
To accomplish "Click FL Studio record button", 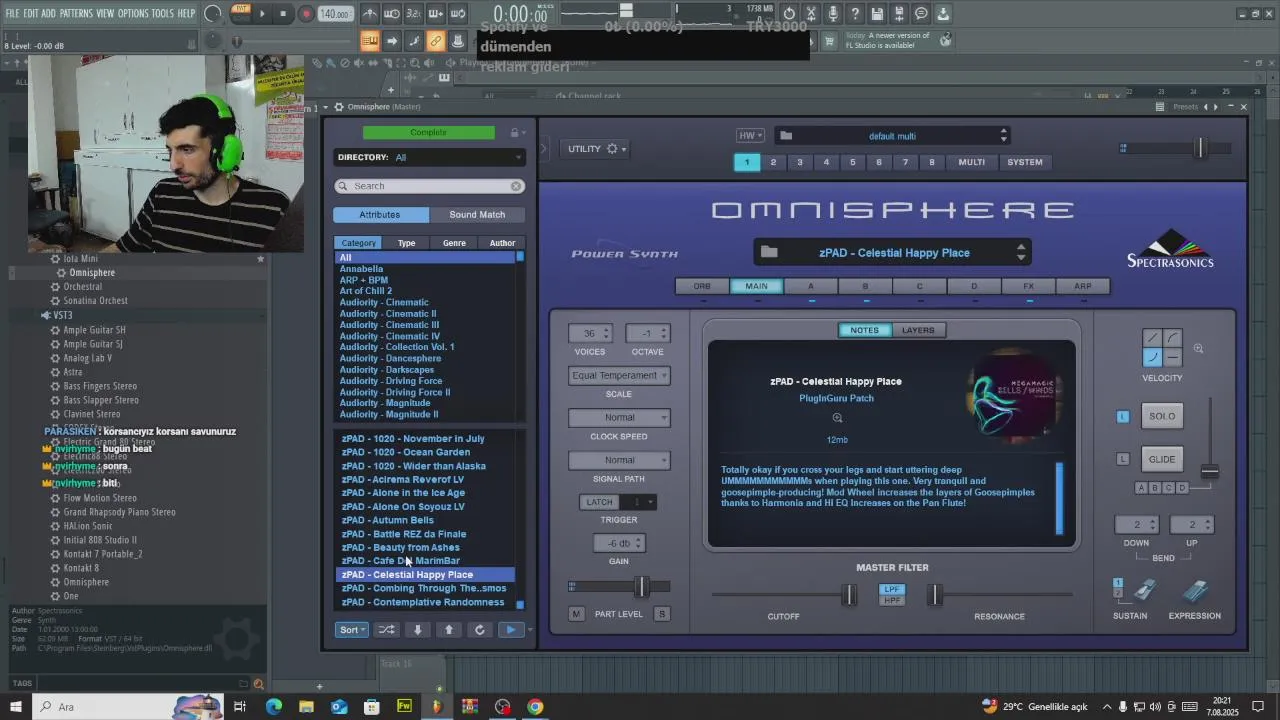I will (307, 14).
